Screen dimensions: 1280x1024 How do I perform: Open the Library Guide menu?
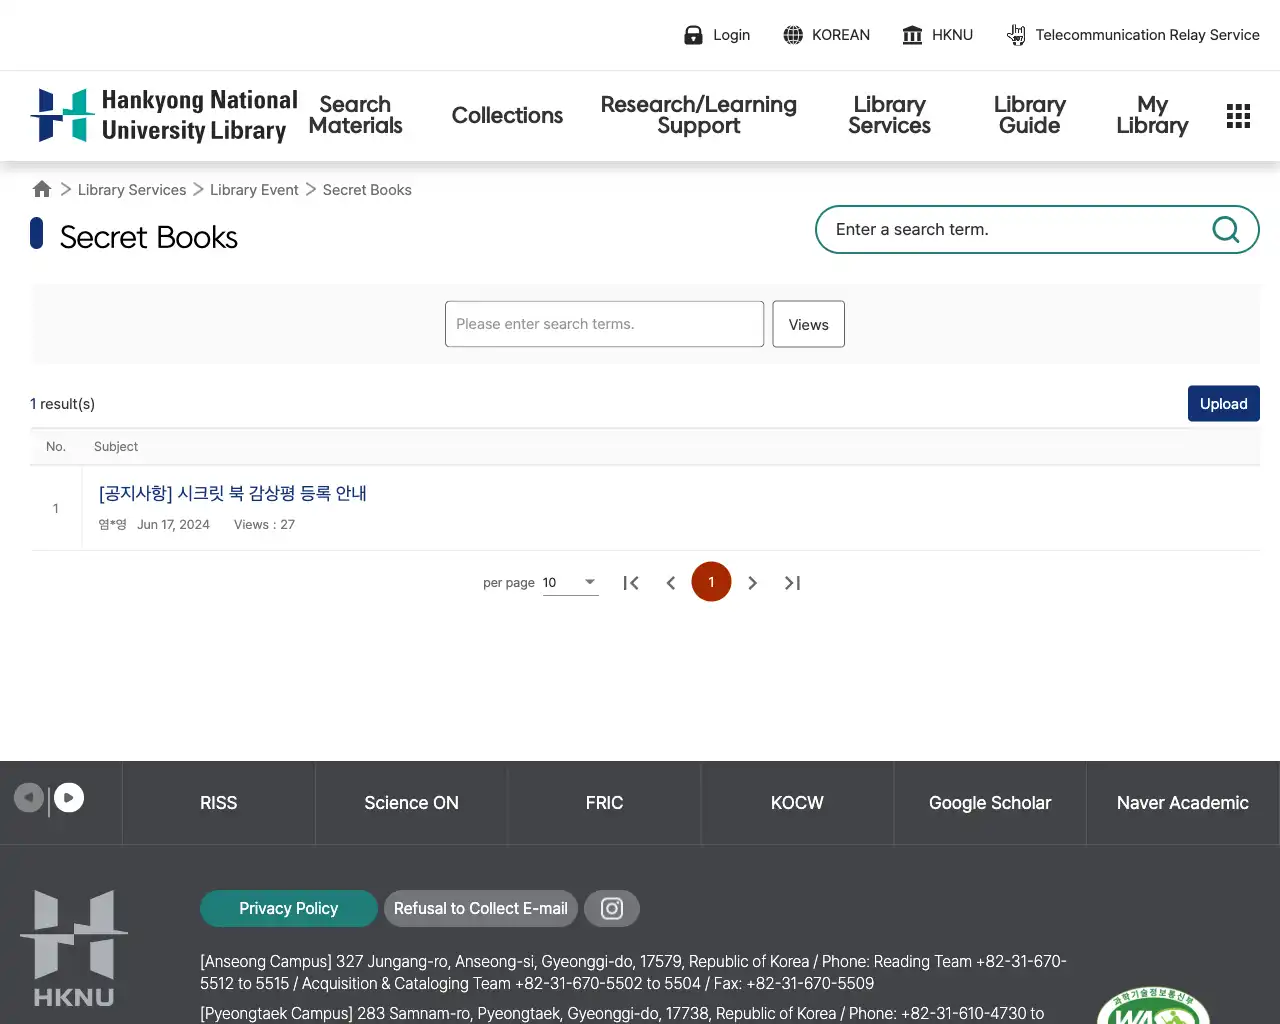coord(1029,115)
